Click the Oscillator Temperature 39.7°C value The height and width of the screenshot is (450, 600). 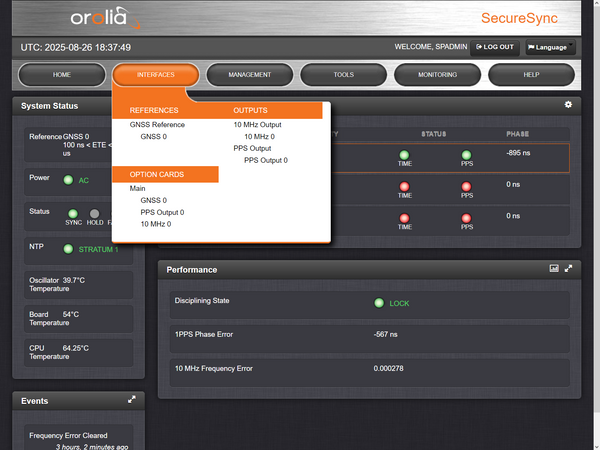point(74,280)
